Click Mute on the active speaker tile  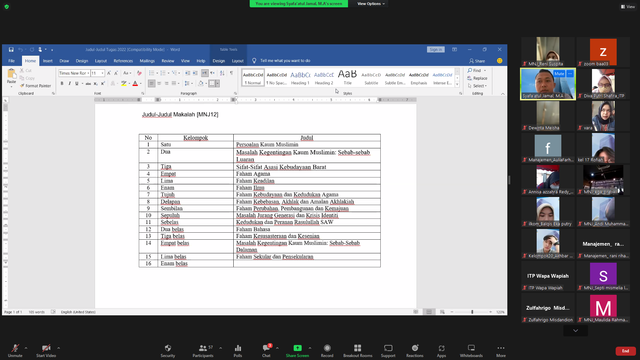point(559,73)
